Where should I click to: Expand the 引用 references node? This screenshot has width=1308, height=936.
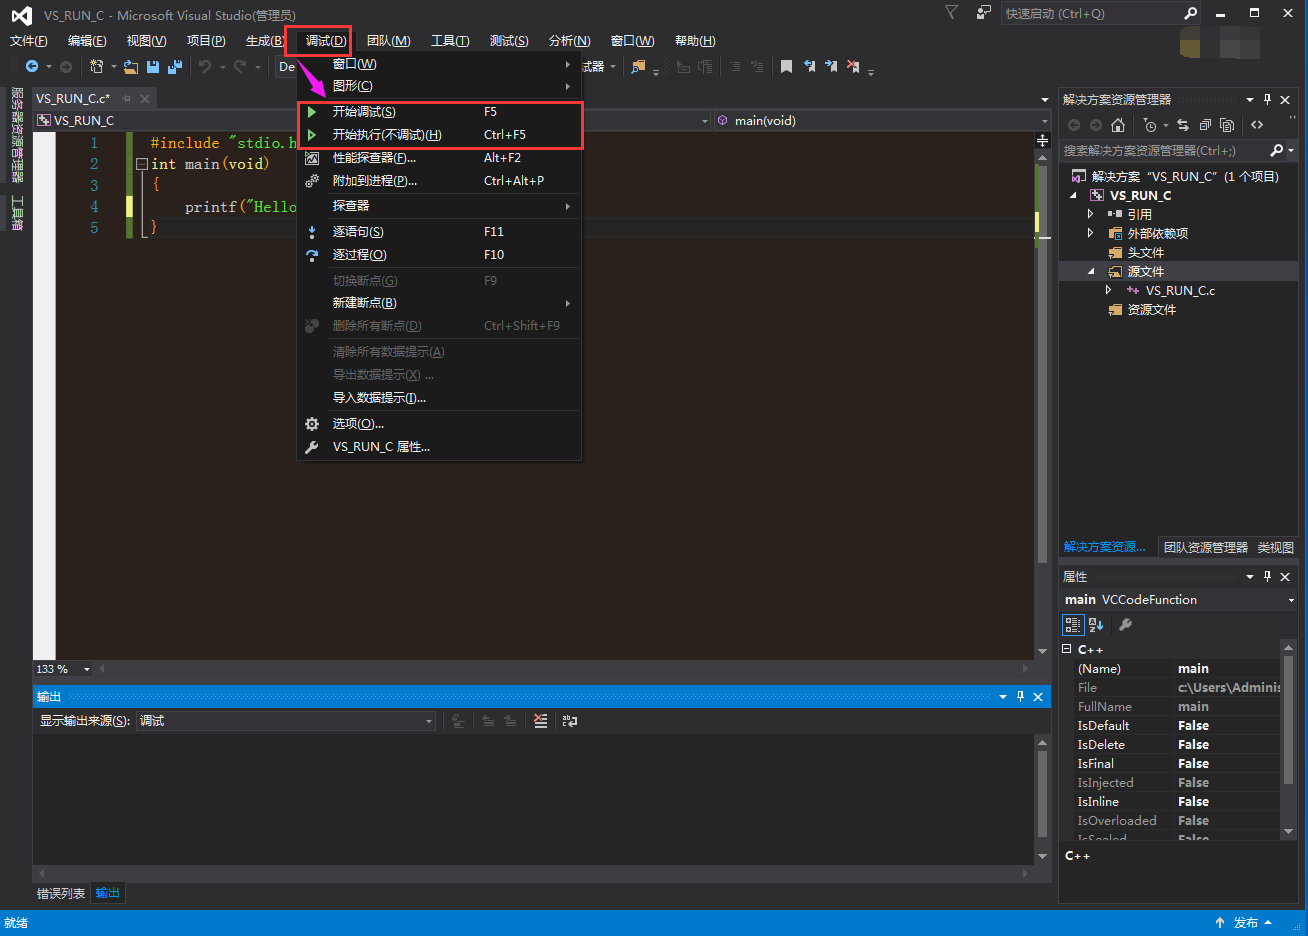click(x=1091, y=214)
